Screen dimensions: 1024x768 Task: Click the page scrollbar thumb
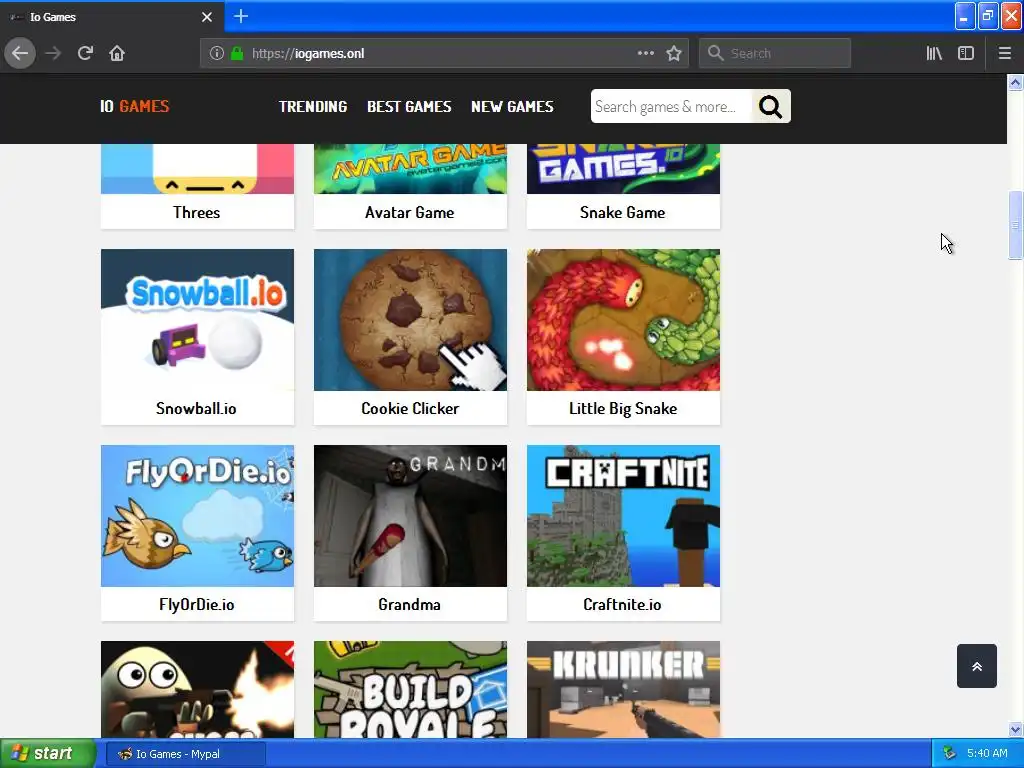pyautogui.click(x=1015, y=225)
